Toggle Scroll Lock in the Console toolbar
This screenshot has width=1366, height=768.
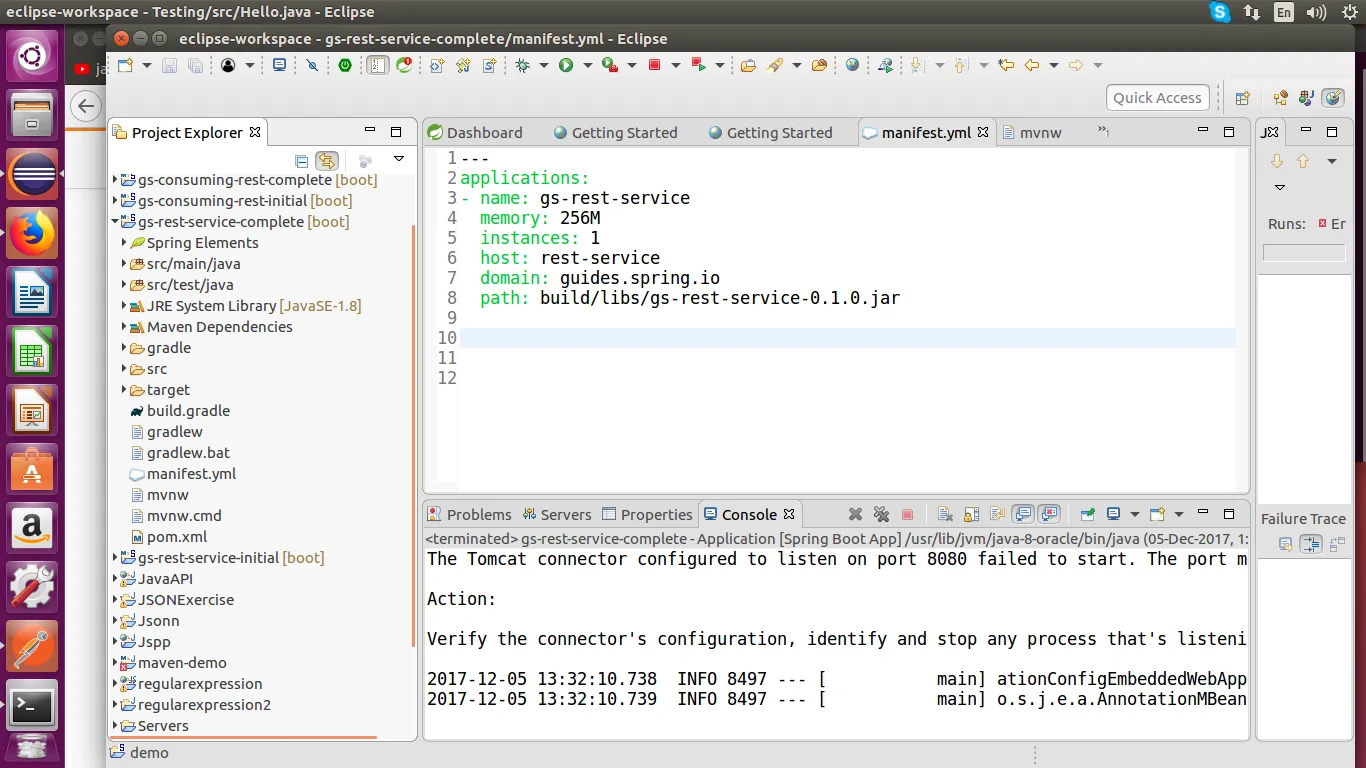point(971,514)
